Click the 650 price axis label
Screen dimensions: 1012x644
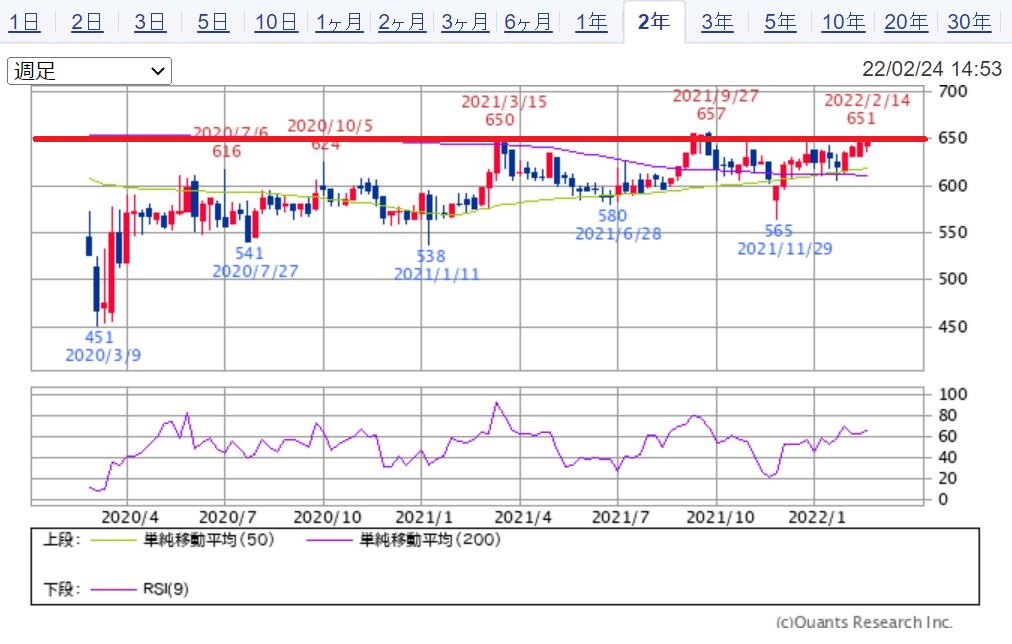(x=953, y=138)
